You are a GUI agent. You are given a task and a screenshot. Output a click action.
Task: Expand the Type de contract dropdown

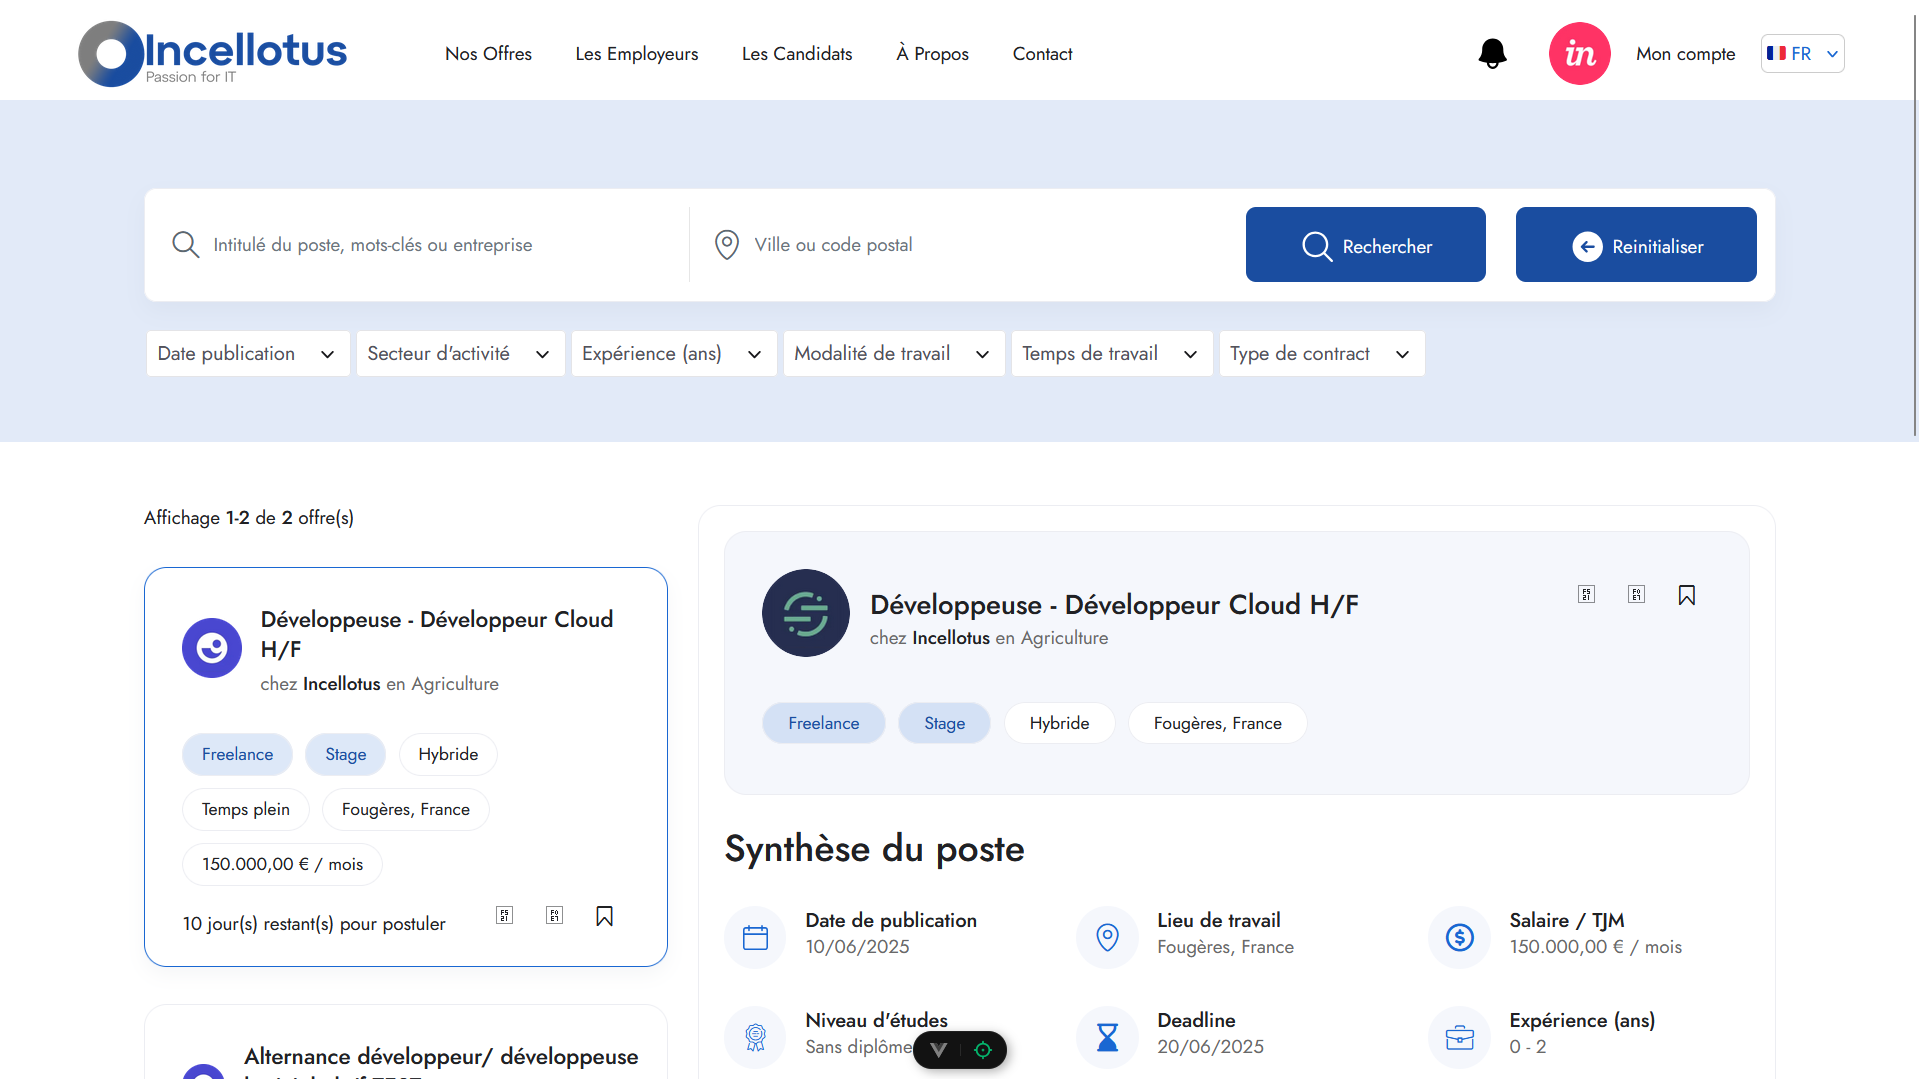(1321, 353)
